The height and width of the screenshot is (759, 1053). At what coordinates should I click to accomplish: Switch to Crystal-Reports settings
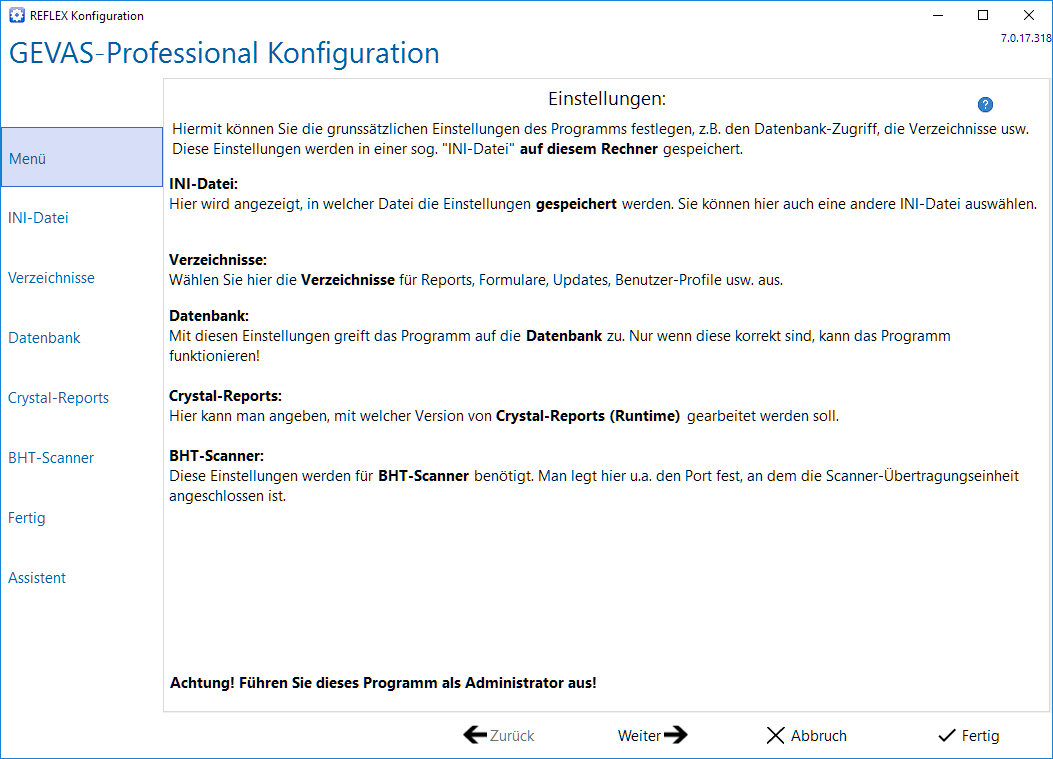(58, 398)
